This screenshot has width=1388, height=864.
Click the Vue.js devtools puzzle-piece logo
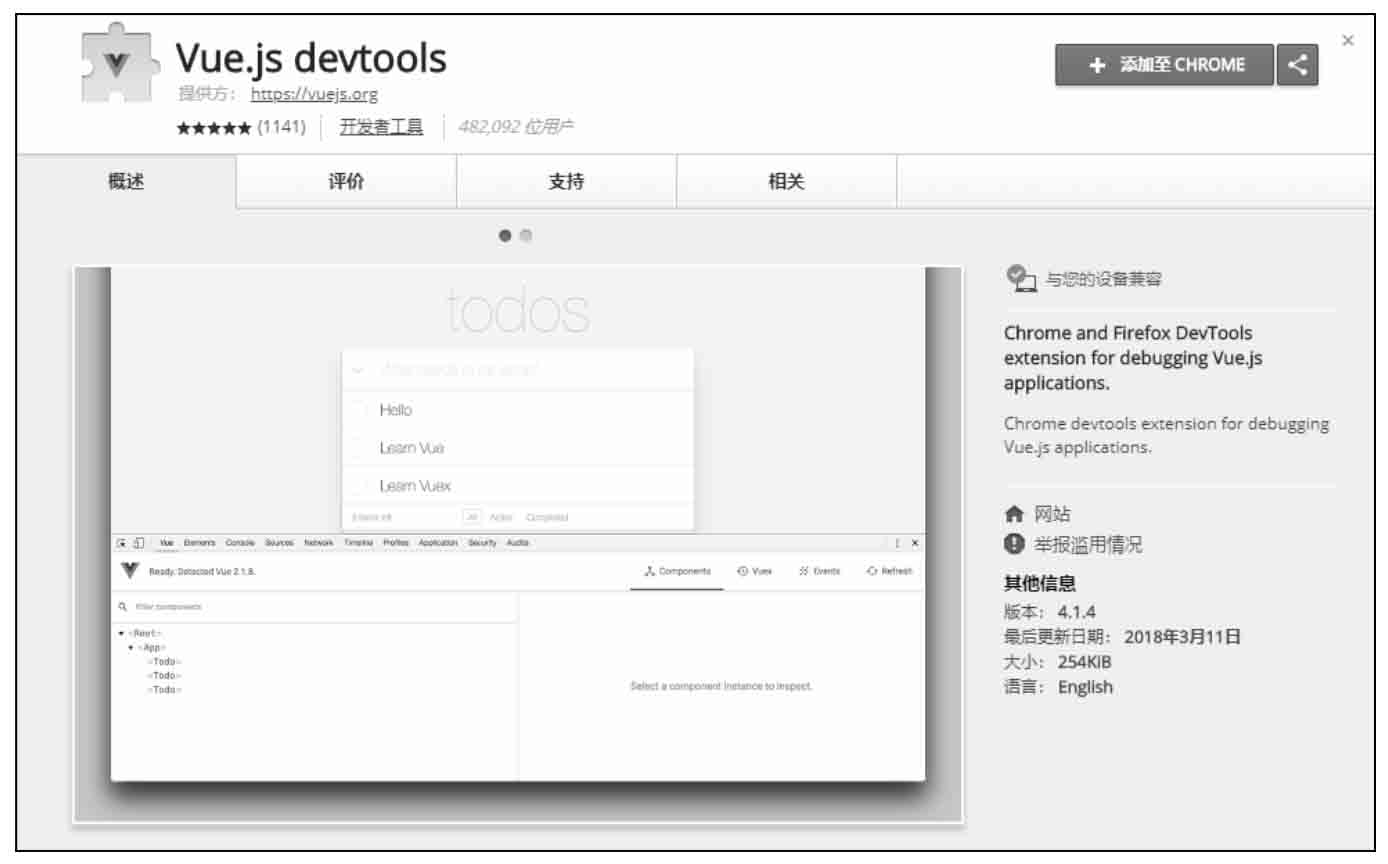[x=119, y=64]
